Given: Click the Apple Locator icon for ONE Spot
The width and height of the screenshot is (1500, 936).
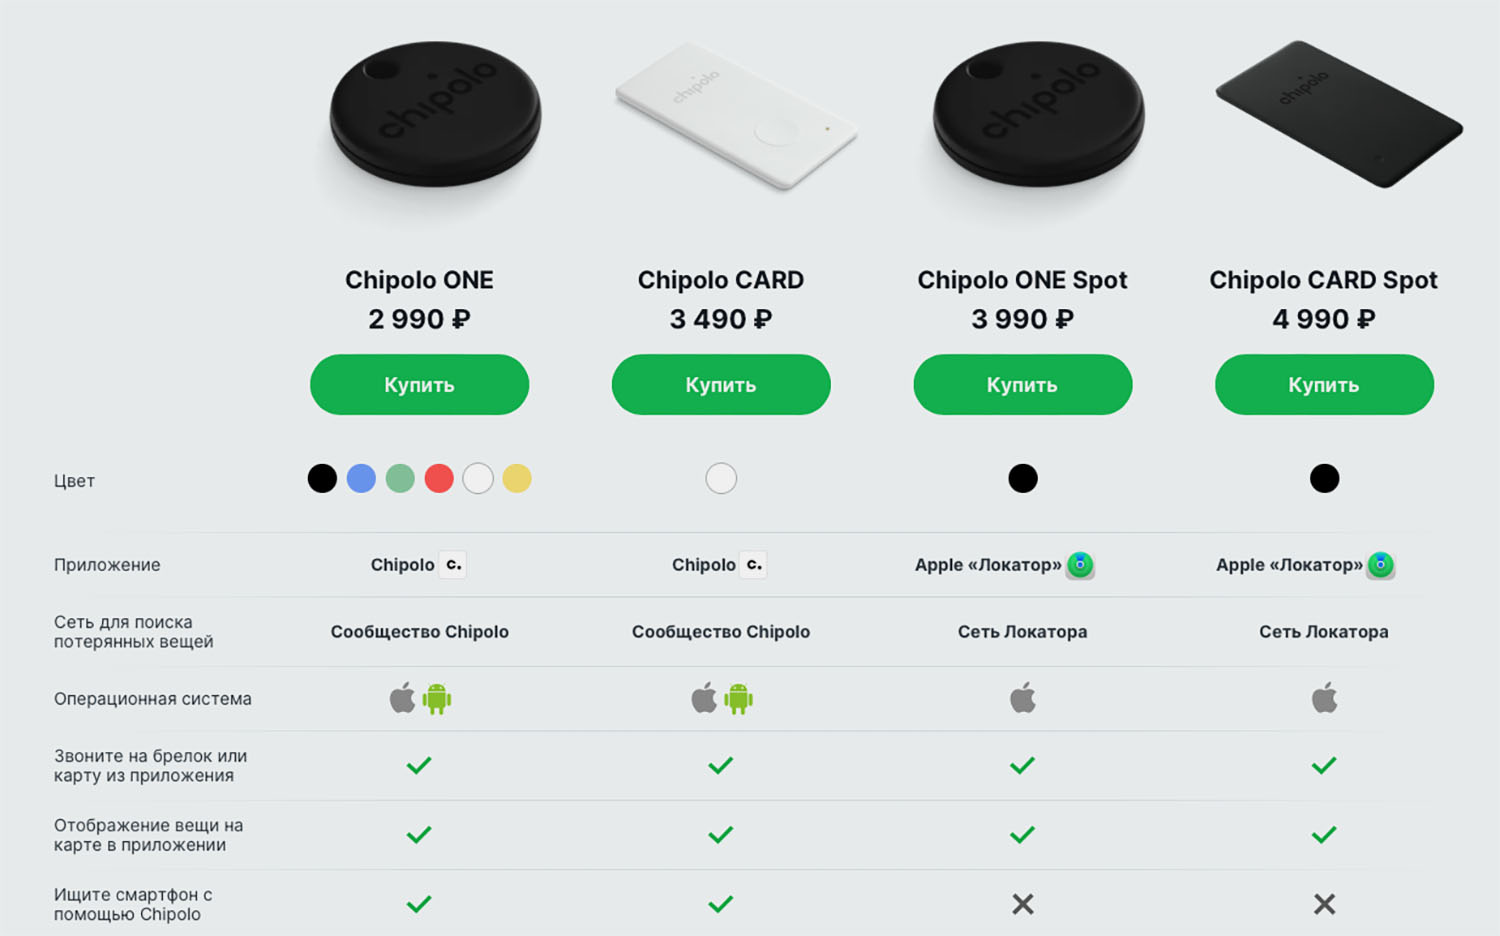Looking at the screenshot, I should tap(1080, 565).
